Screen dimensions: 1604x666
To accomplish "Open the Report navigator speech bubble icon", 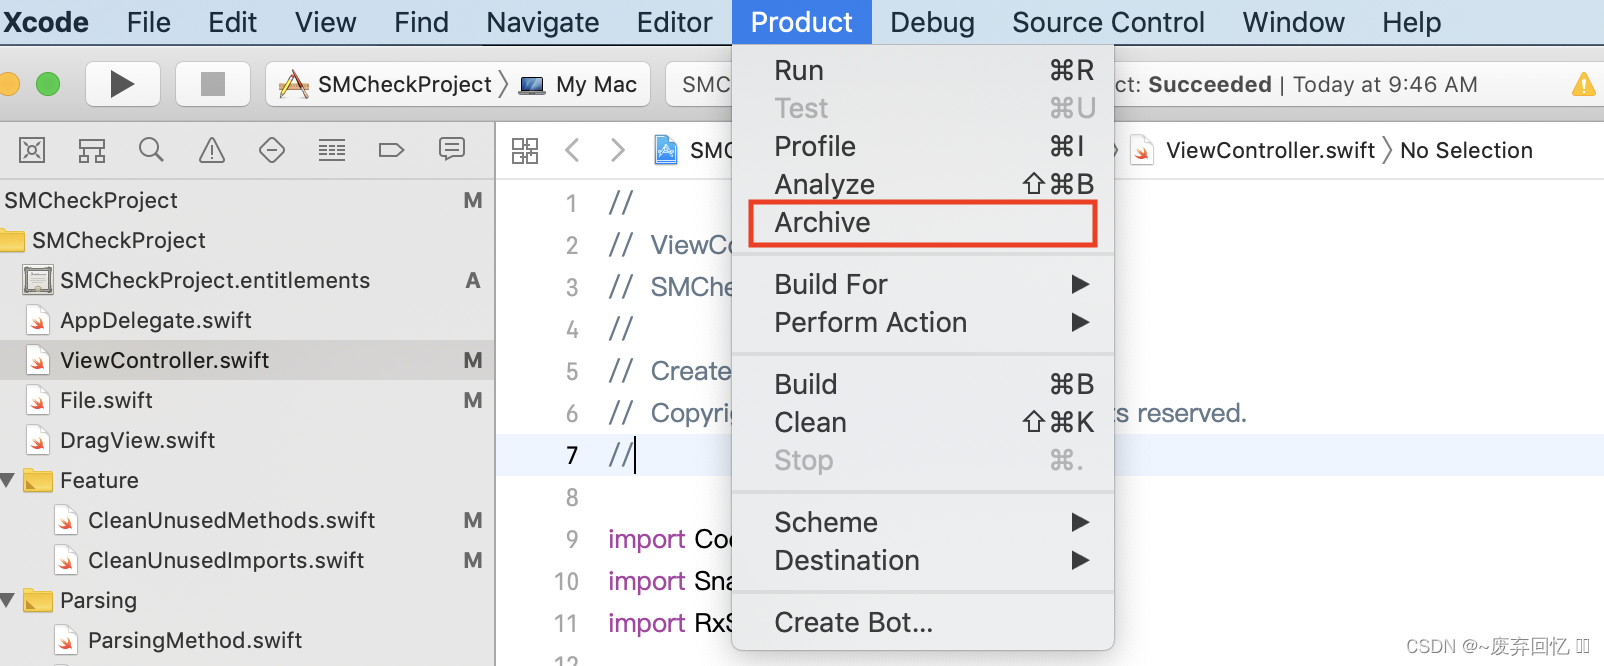I will (x=452, y=150).
